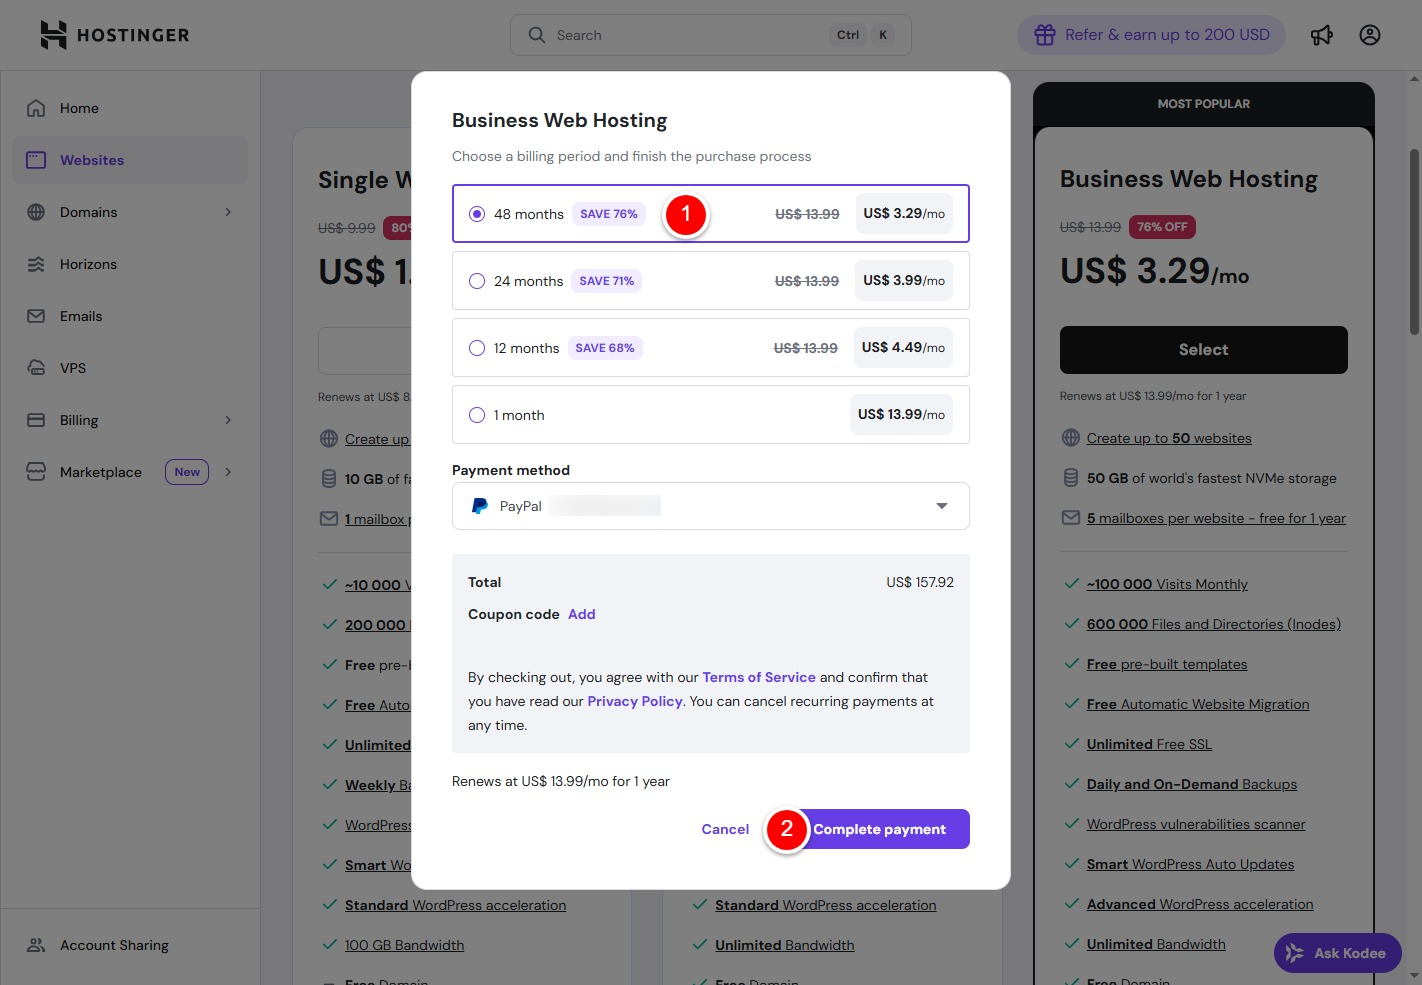Click the Home house icon in sidebar
Screen dimensions: 1422x985
tap(36, 108)
